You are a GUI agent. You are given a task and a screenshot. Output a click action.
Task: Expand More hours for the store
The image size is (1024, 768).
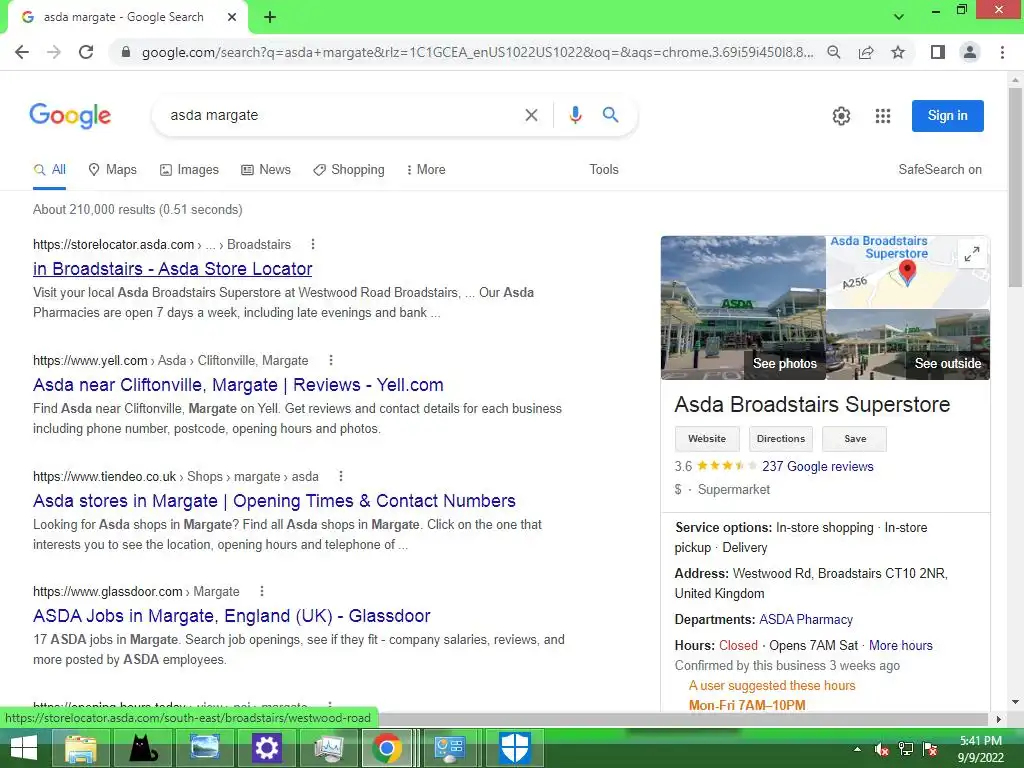pyautogui.click(x=901, y=645)
